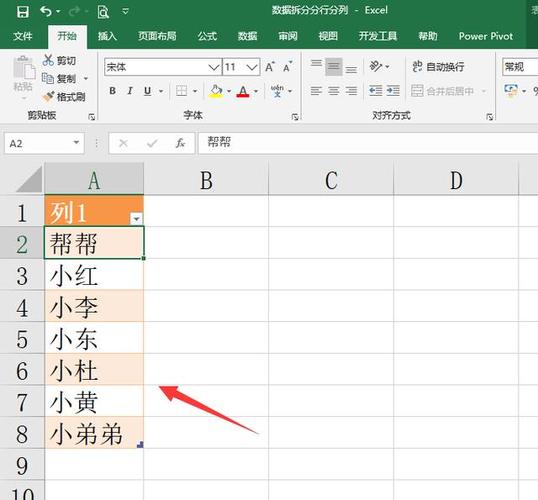Click Center horizontally icon
538x500 pixels.
334,91
